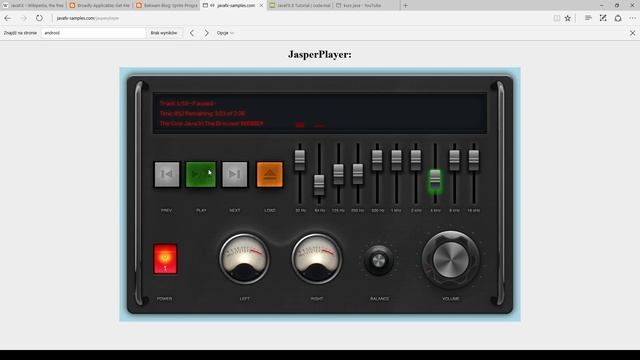Screen dimensions: 640x360
Task: Close the find-on-page bar
Action: point(632,33)
